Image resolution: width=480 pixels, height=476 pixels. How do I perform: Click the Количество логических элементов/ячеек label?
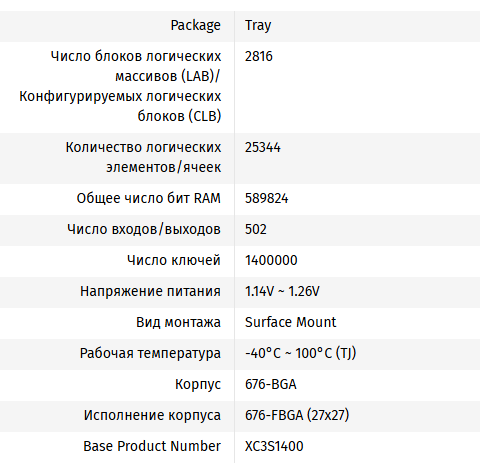click(143, 157)
